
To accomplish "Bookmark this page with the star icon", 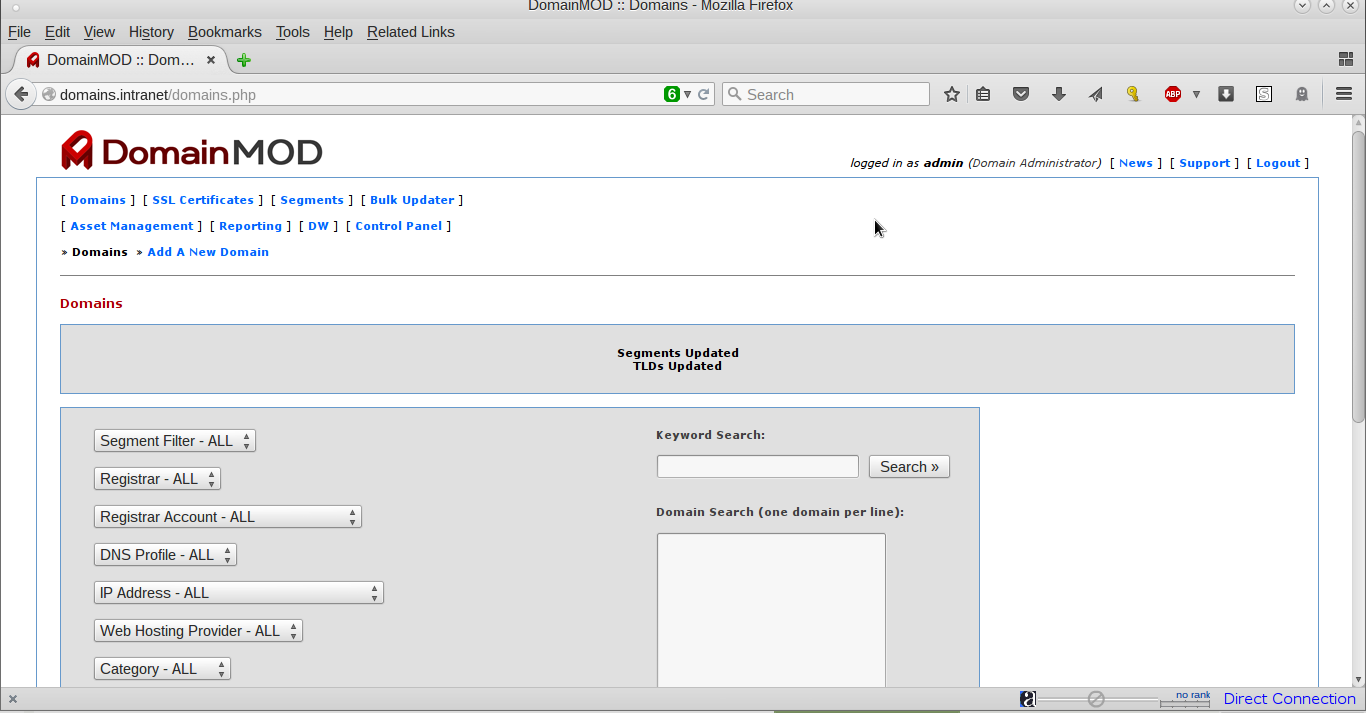I will click(x=952, y=94).
